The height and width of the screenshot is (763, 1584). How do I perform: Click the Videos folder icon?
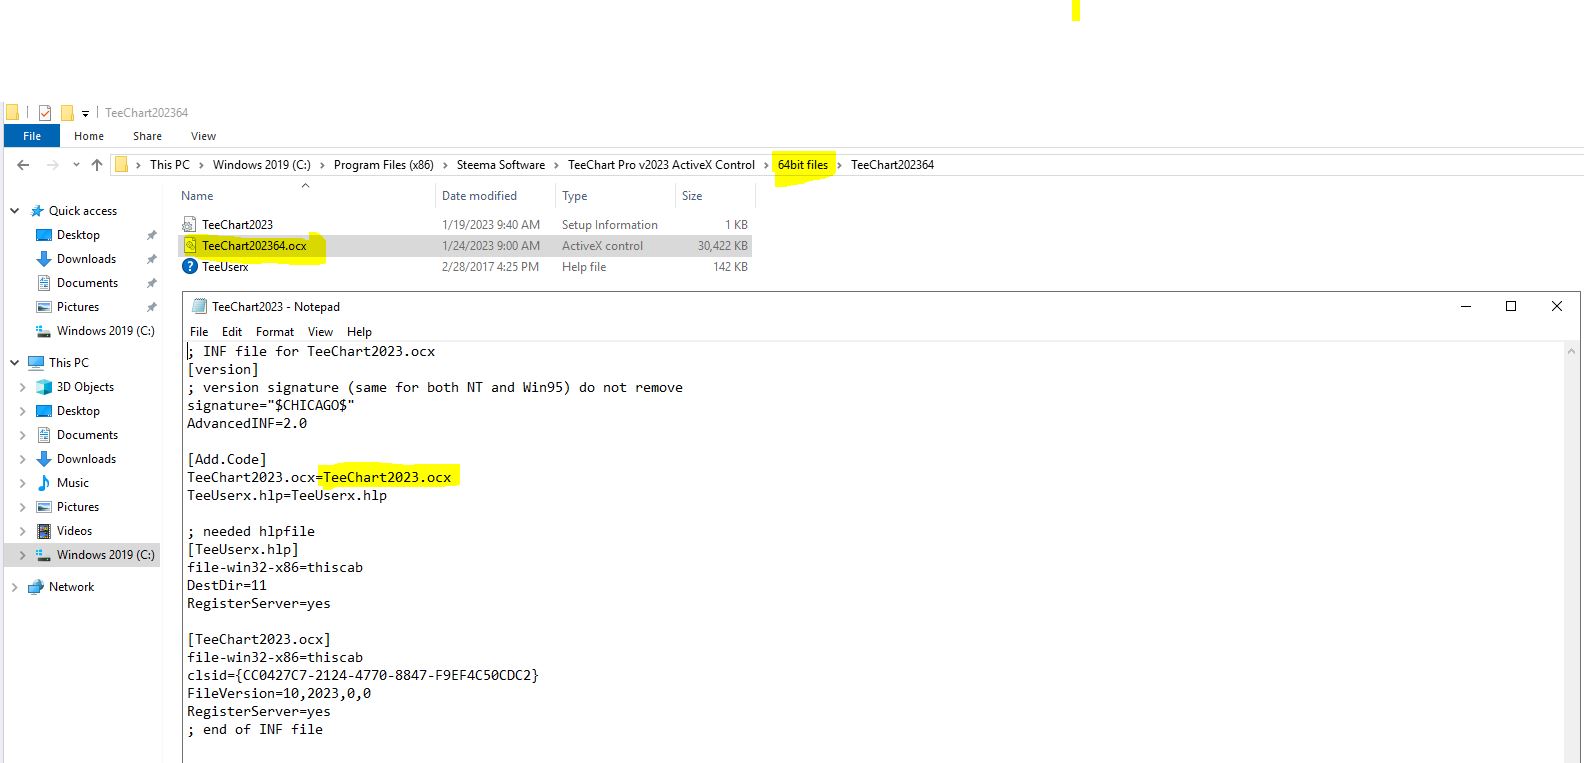point(44,531)
